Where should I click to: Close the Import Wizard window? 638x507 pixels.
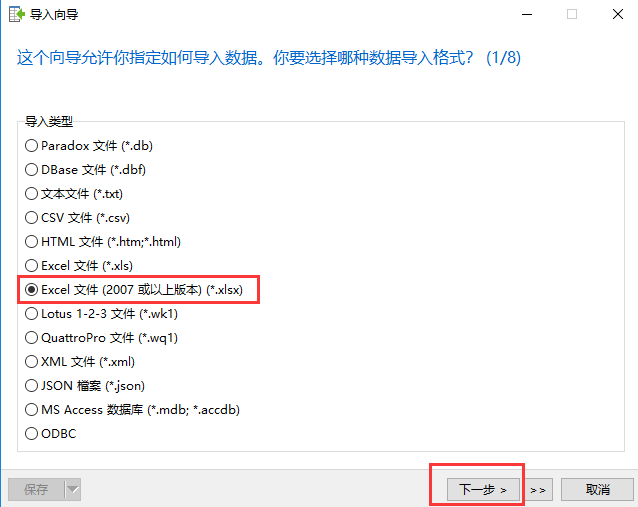click(x=618, y=14)
